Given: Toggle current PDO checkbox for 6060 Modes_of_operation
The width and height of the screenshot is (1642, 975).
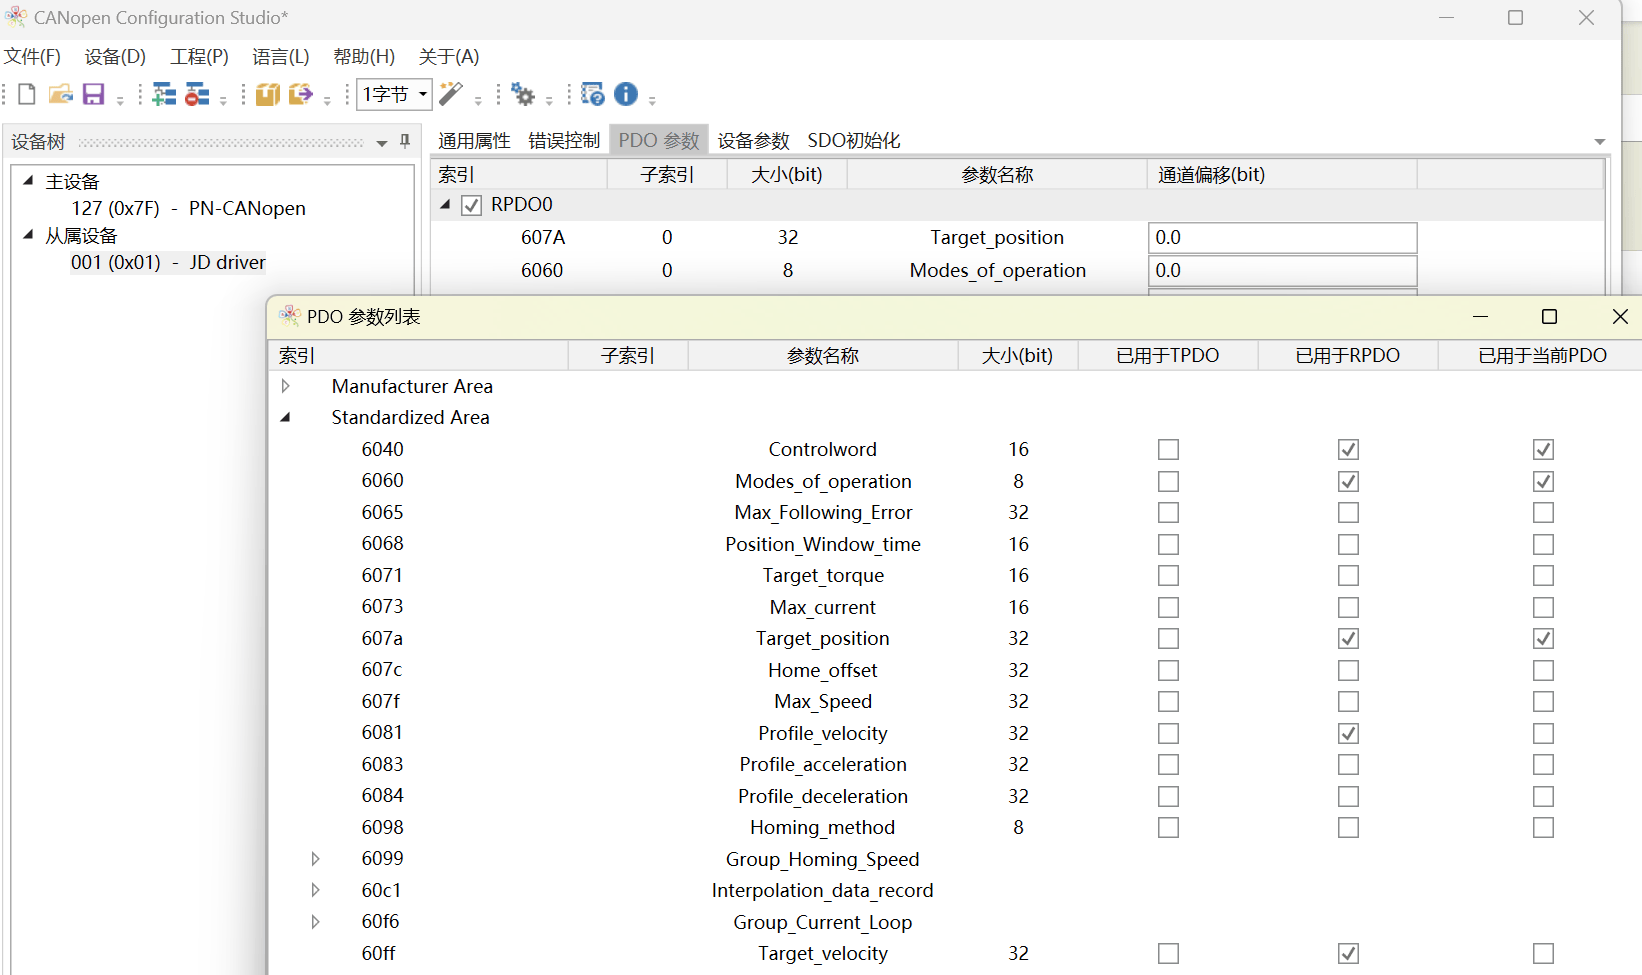Looking at the screenshot, I should click(1543, 481).
